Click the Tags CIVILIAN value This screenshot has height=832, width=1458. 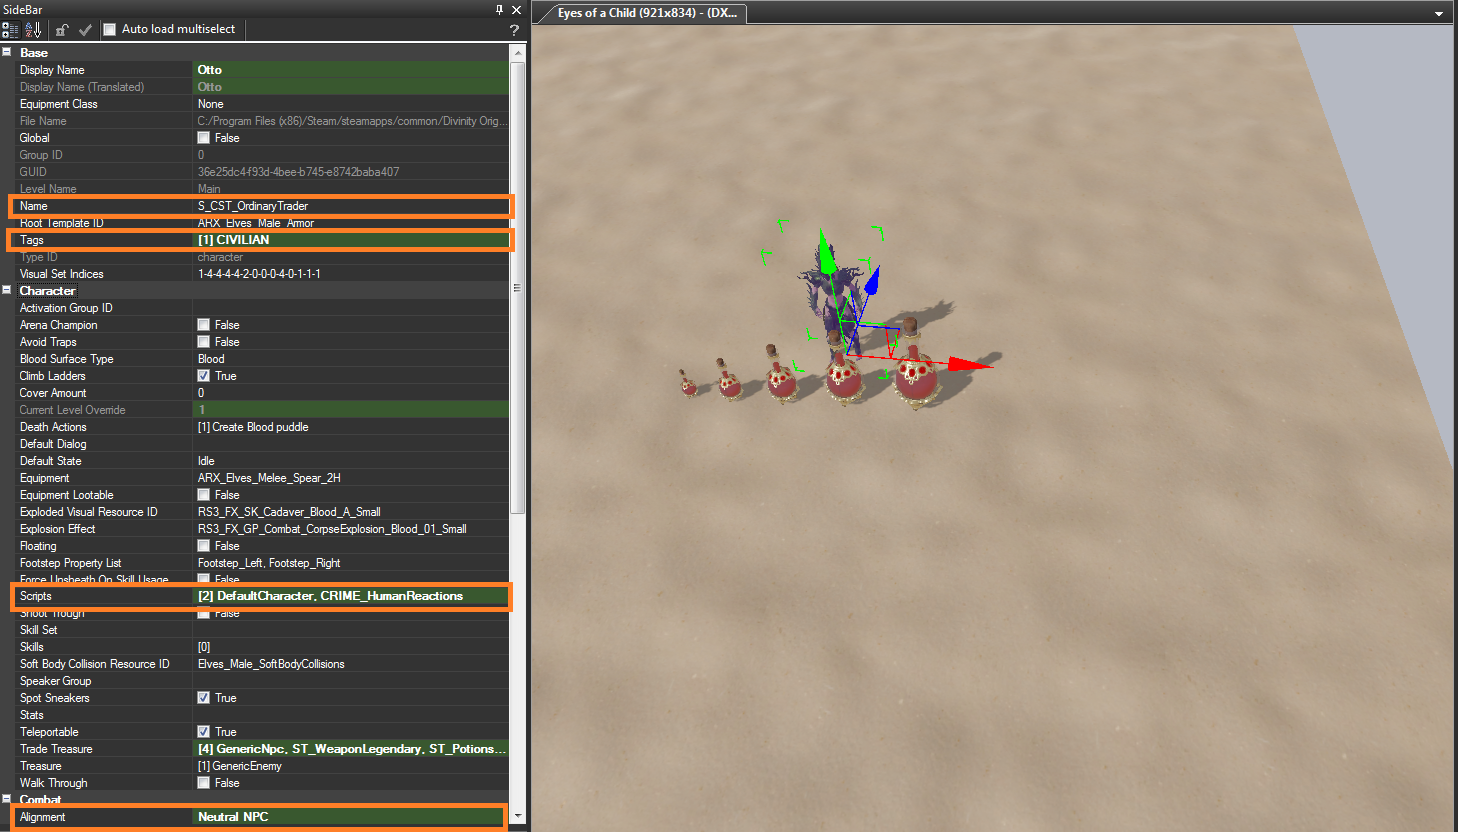click(351, 240)
